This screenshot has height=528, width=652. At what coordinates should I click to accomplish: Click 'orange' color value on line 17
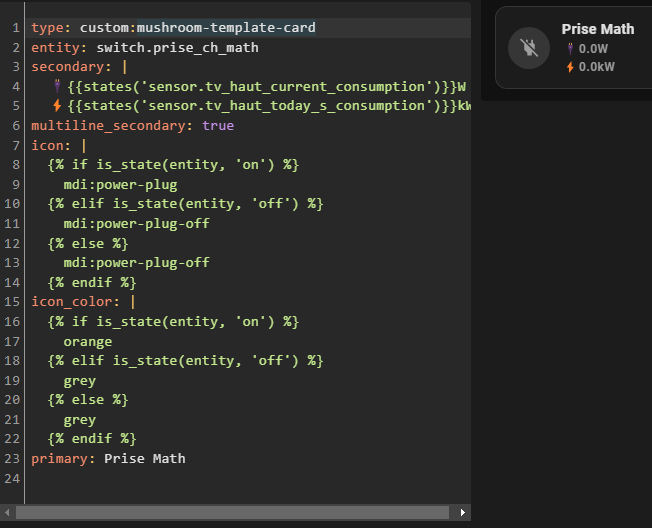coord(88,342)
